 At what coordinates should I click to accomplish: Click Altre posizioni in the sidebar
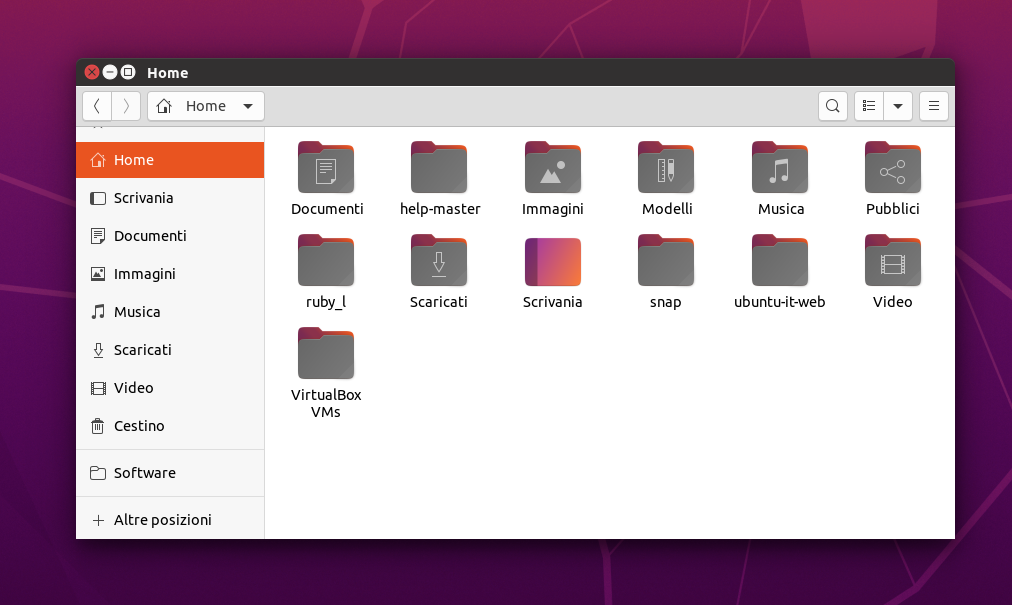(x=170, y=520)
